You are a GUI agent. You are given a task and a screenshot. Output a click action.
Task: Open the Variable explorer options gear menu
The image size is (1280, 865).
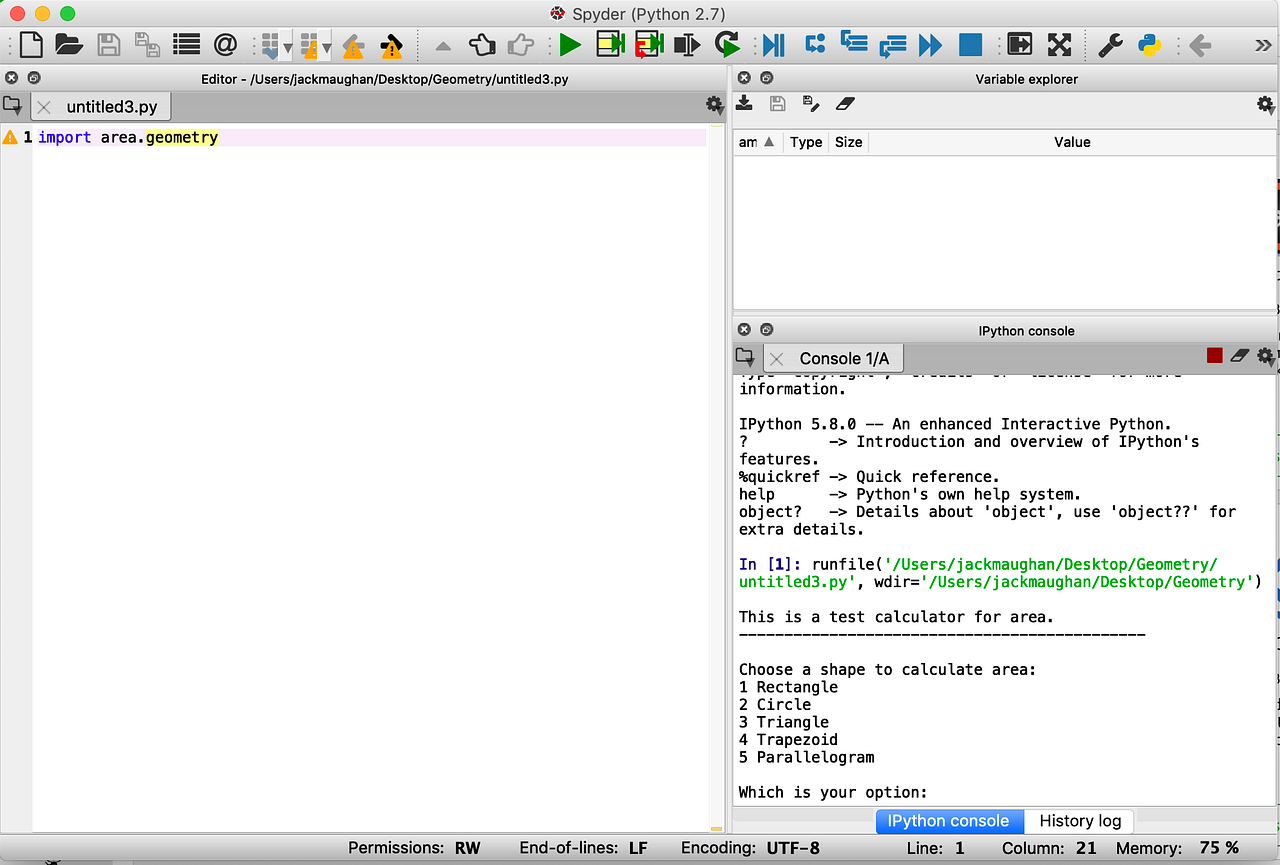[1266, 104]
